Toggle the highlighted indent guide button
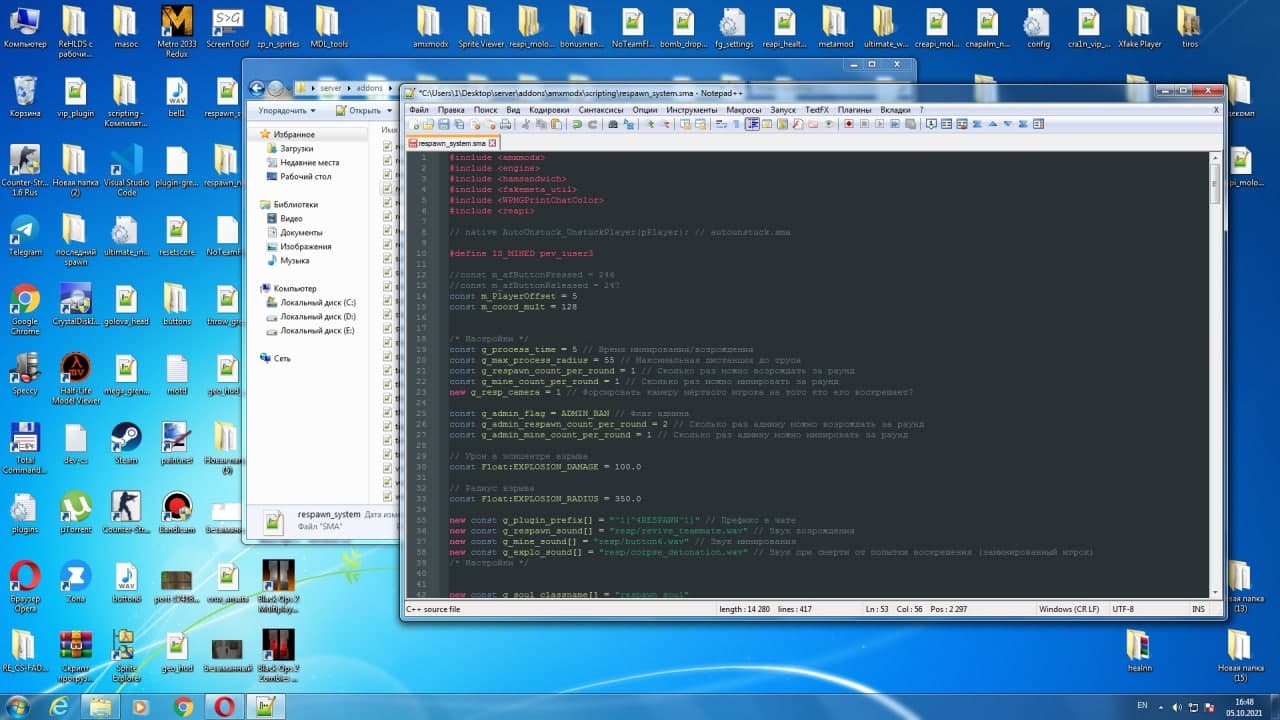This screenshot has width=1280, height=720. tap(753, 124)
